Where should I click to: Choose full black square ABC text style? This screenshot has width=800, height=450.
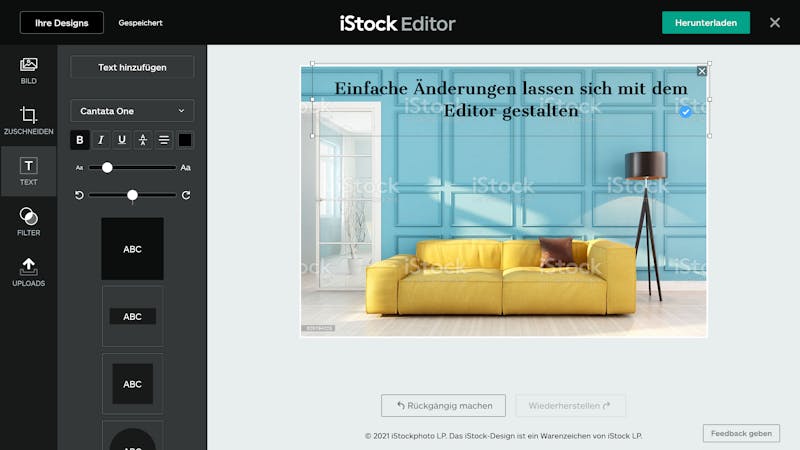(133, 249)
